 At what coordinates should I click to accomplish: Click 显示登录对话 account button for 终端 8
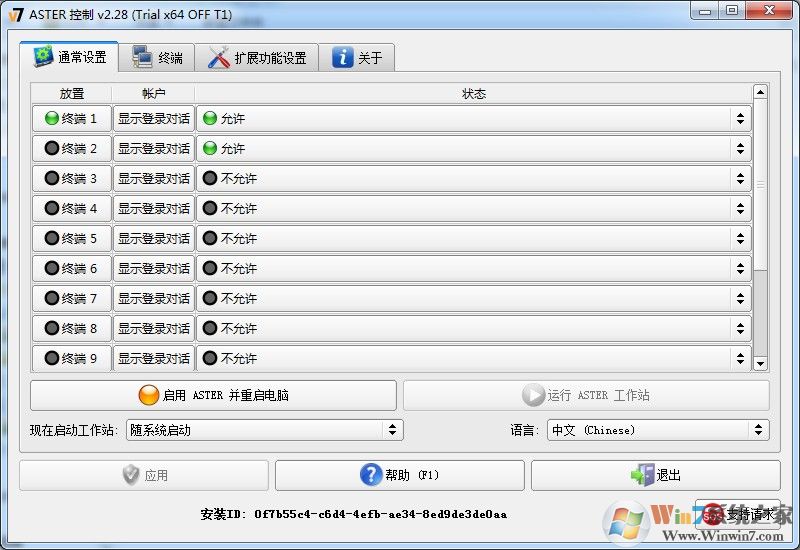pyautogui.click(x=154, y=328)
